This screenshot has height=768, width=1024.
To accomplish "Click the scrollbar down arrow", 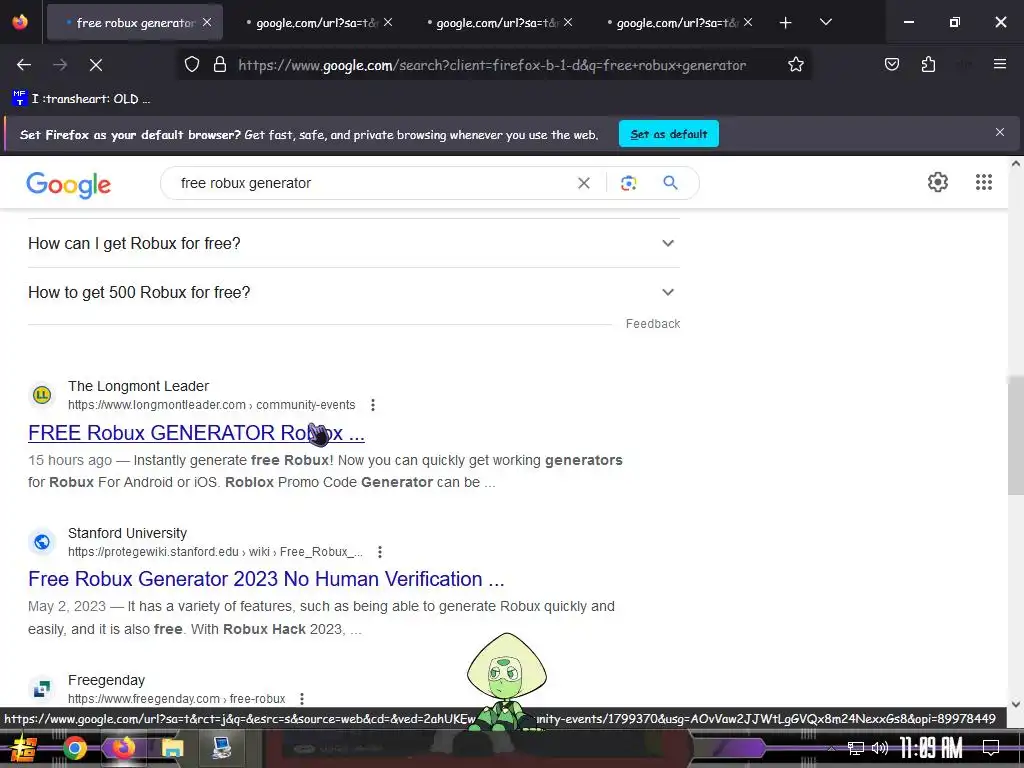I will pyautogui.click(x=1016, y=704).
